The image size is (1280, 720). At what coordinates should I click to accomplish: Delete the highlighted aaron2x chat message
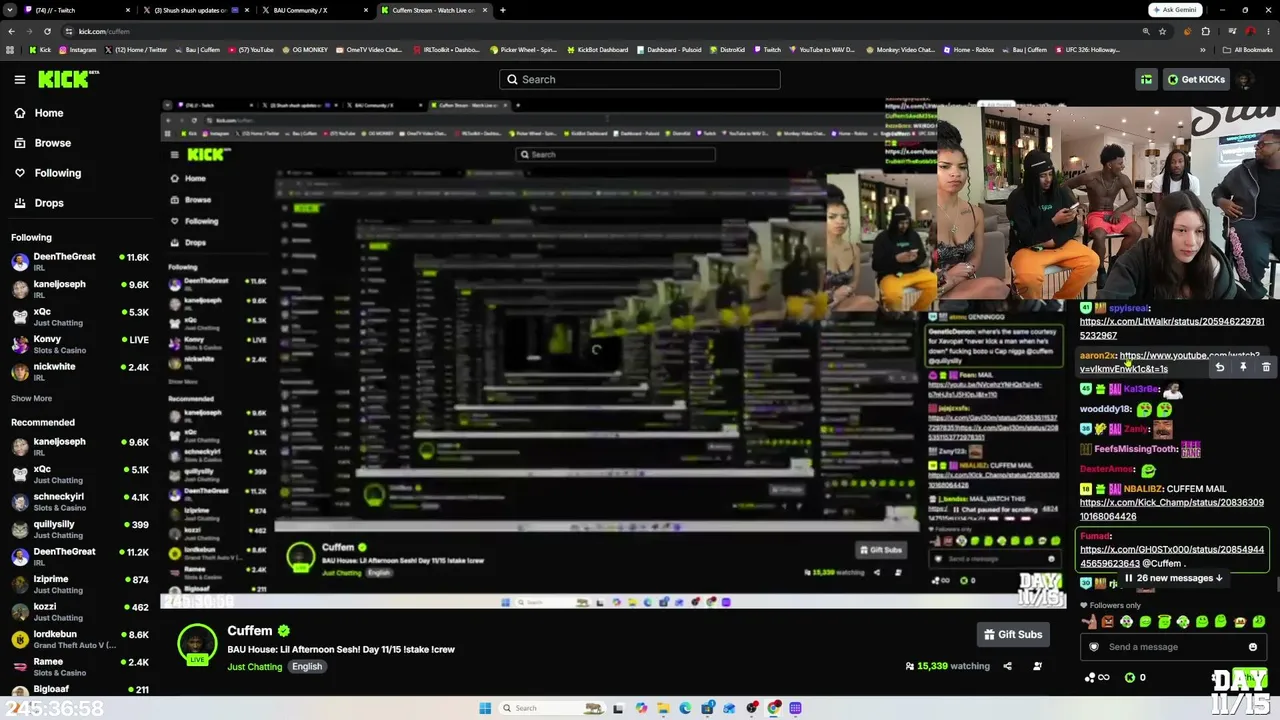pyautogui.click(x=1265, y=367)
